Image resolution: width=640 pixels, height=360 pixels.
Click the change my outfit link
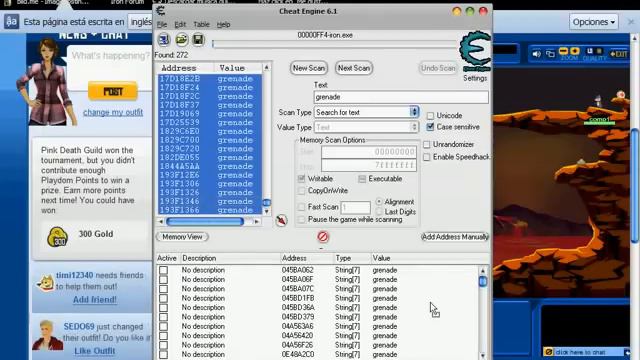click(113, 112)
